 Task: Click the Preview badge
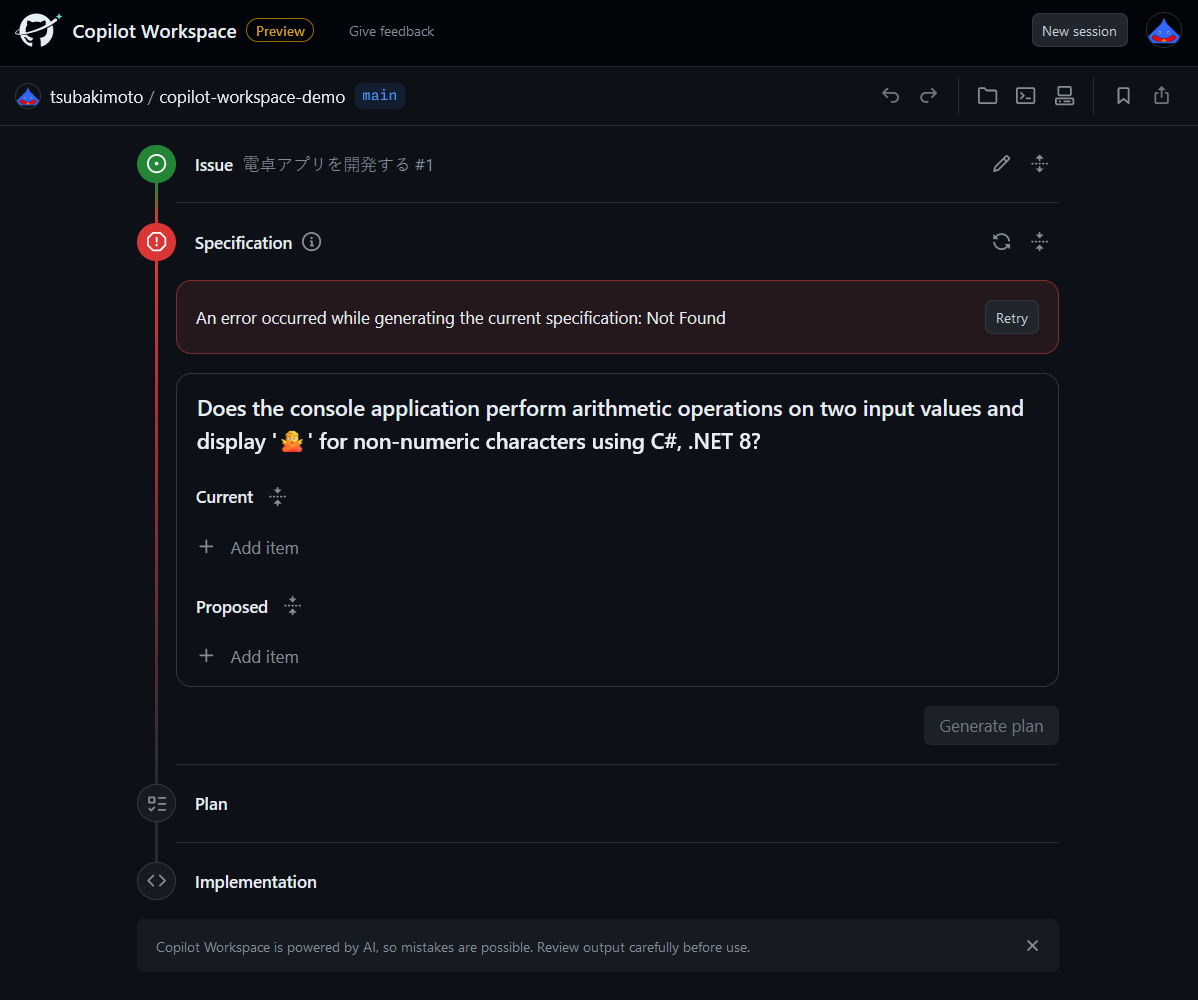(280, 31)
